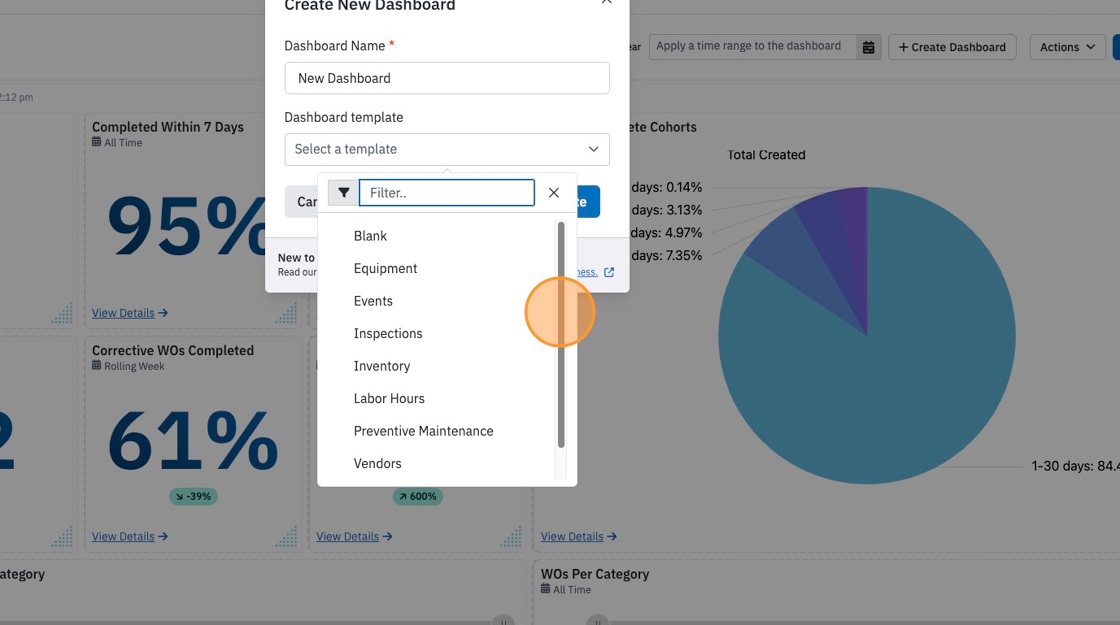Click the external link icon in modal footer
Screen dimensions: 1120x625
pos(609,272)
